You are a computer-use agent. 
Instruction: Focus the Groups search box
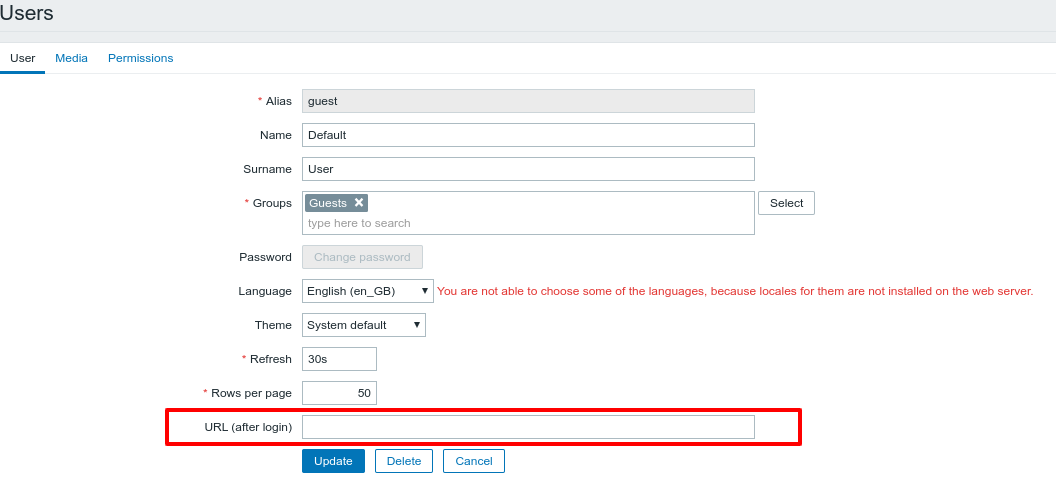pyautogui.click(x=528, y=223)
